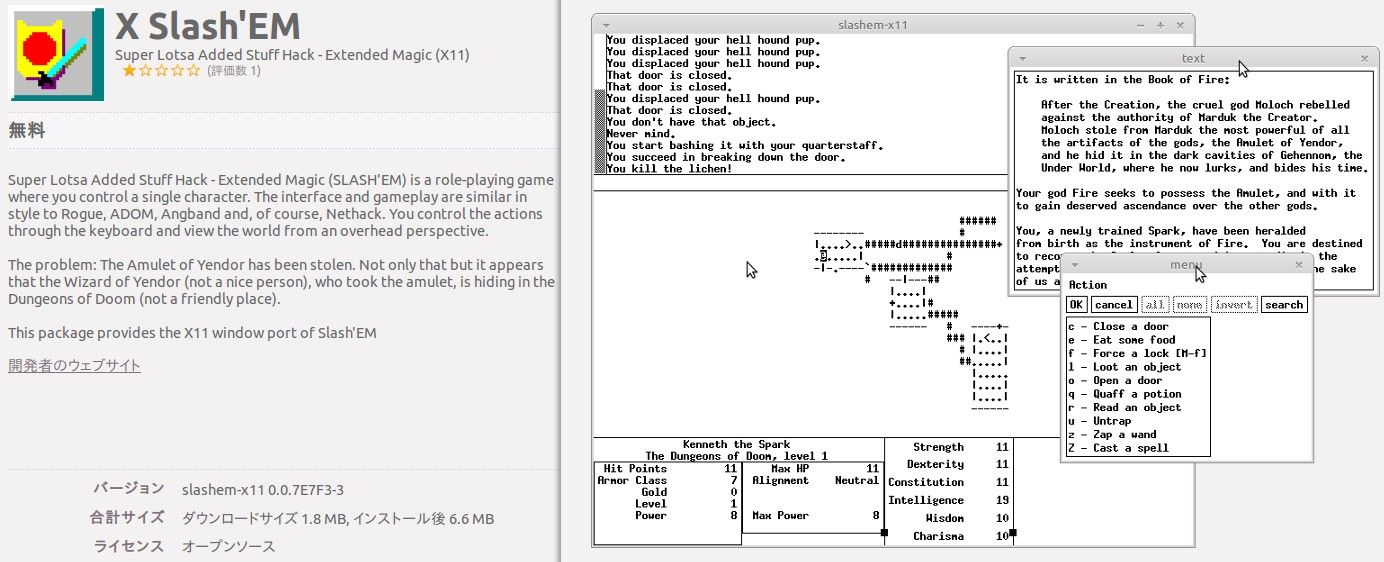Screen dimensions: 1384x562
Task: Select 'r - Read an object' action
Action: 1138,407
